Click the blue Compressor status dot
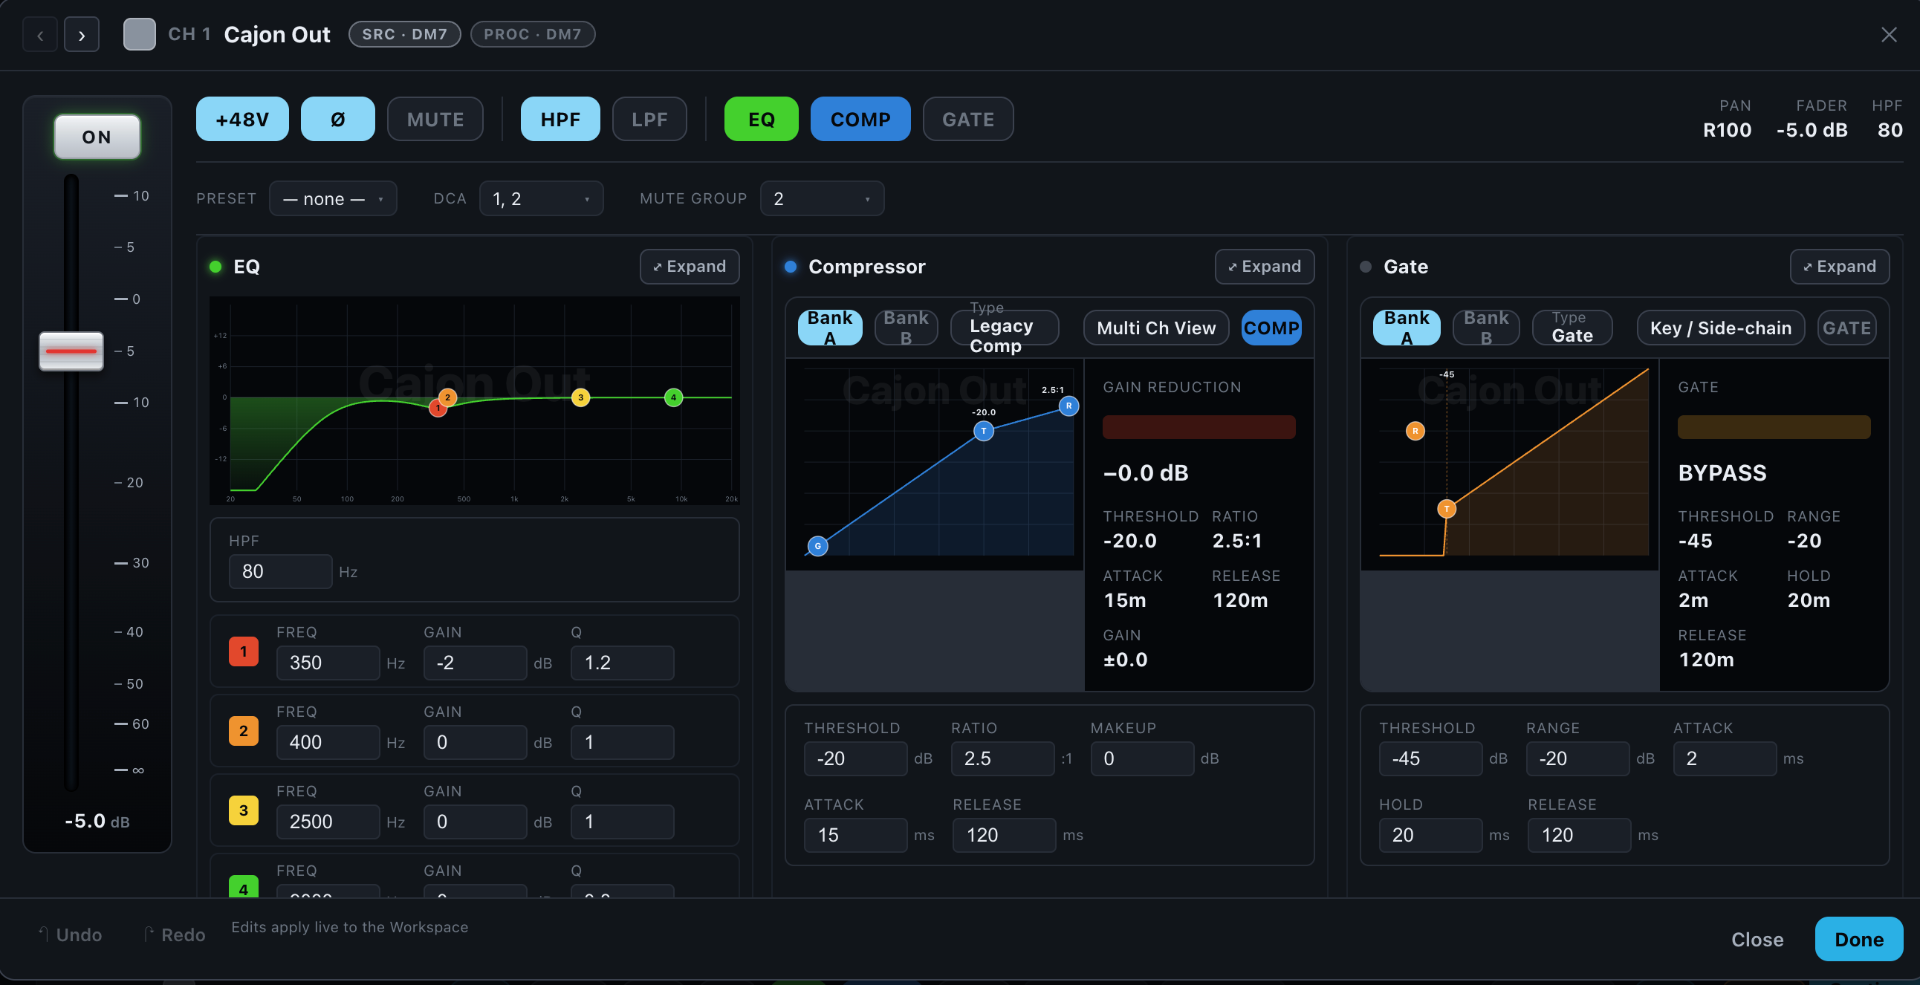 pos(790,267)
